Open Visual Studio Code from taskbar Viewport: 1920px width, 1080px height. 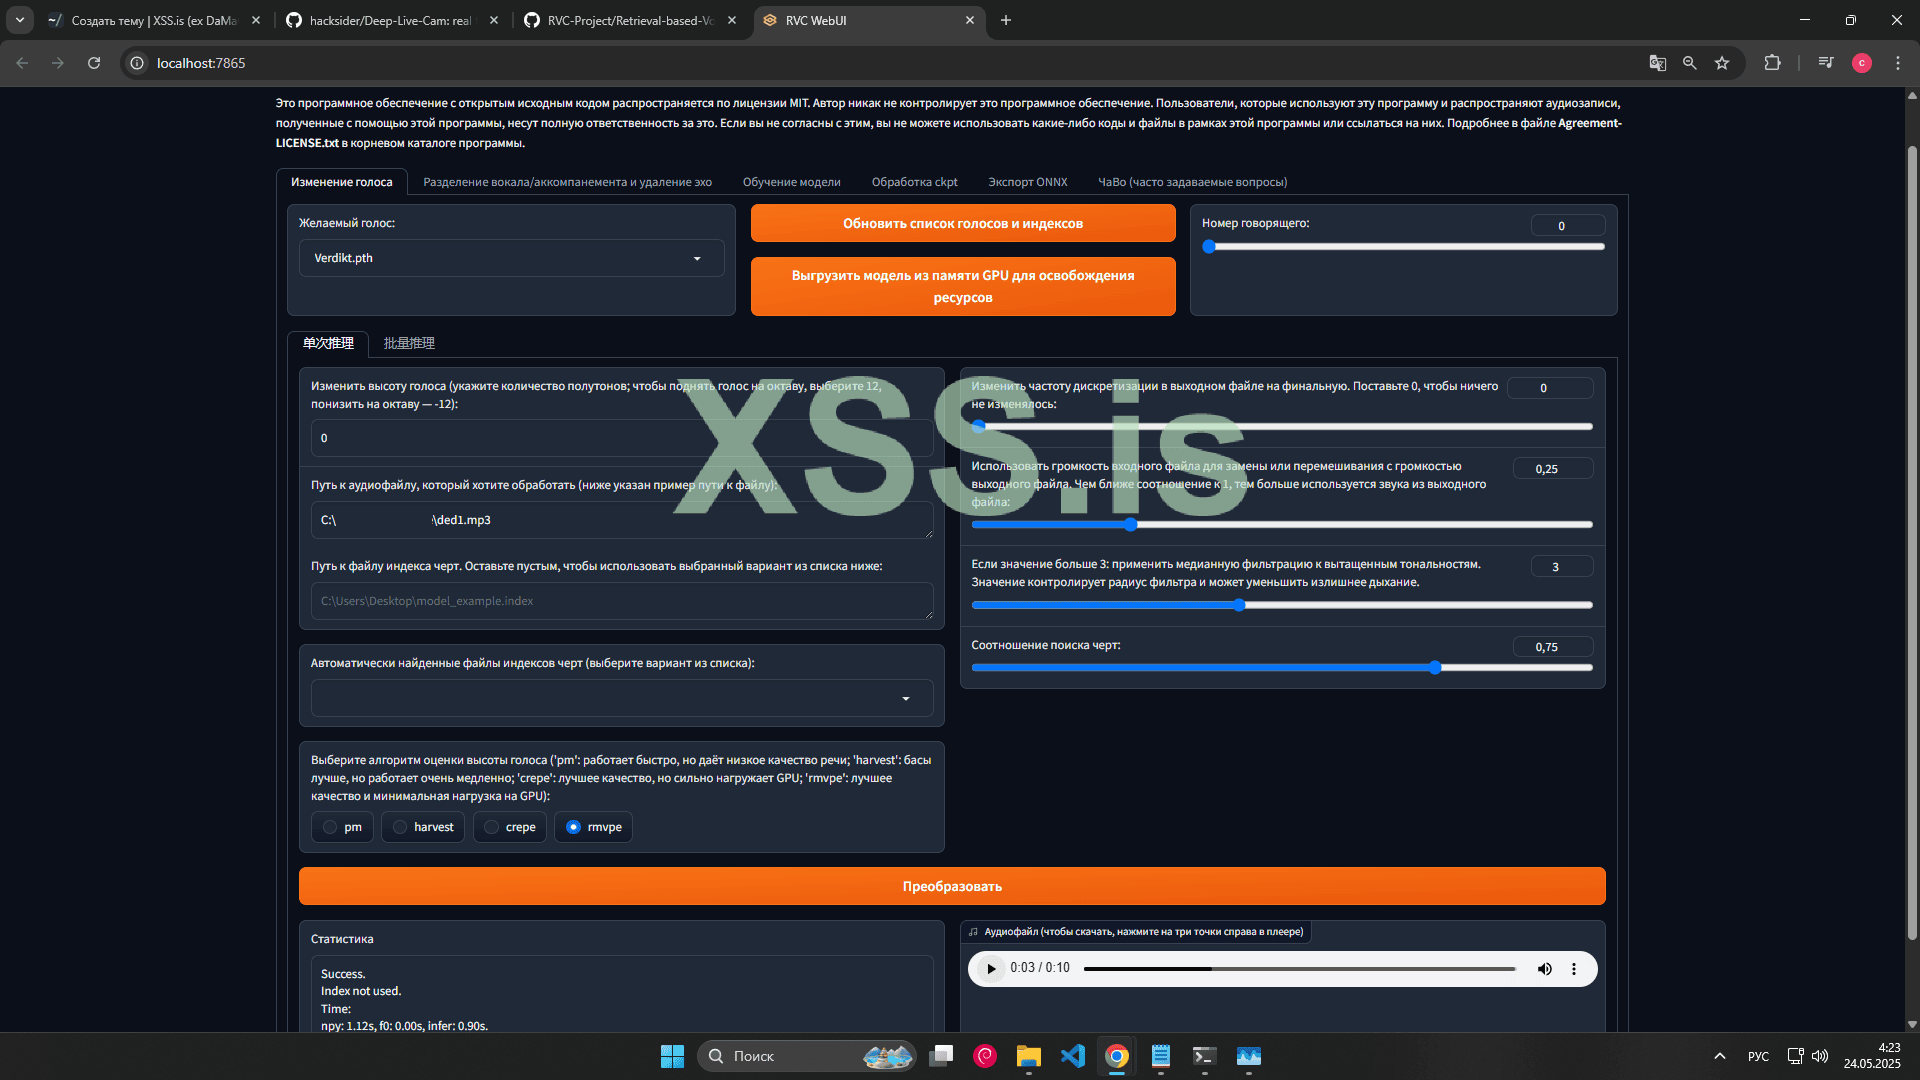click(1072, 1056)
